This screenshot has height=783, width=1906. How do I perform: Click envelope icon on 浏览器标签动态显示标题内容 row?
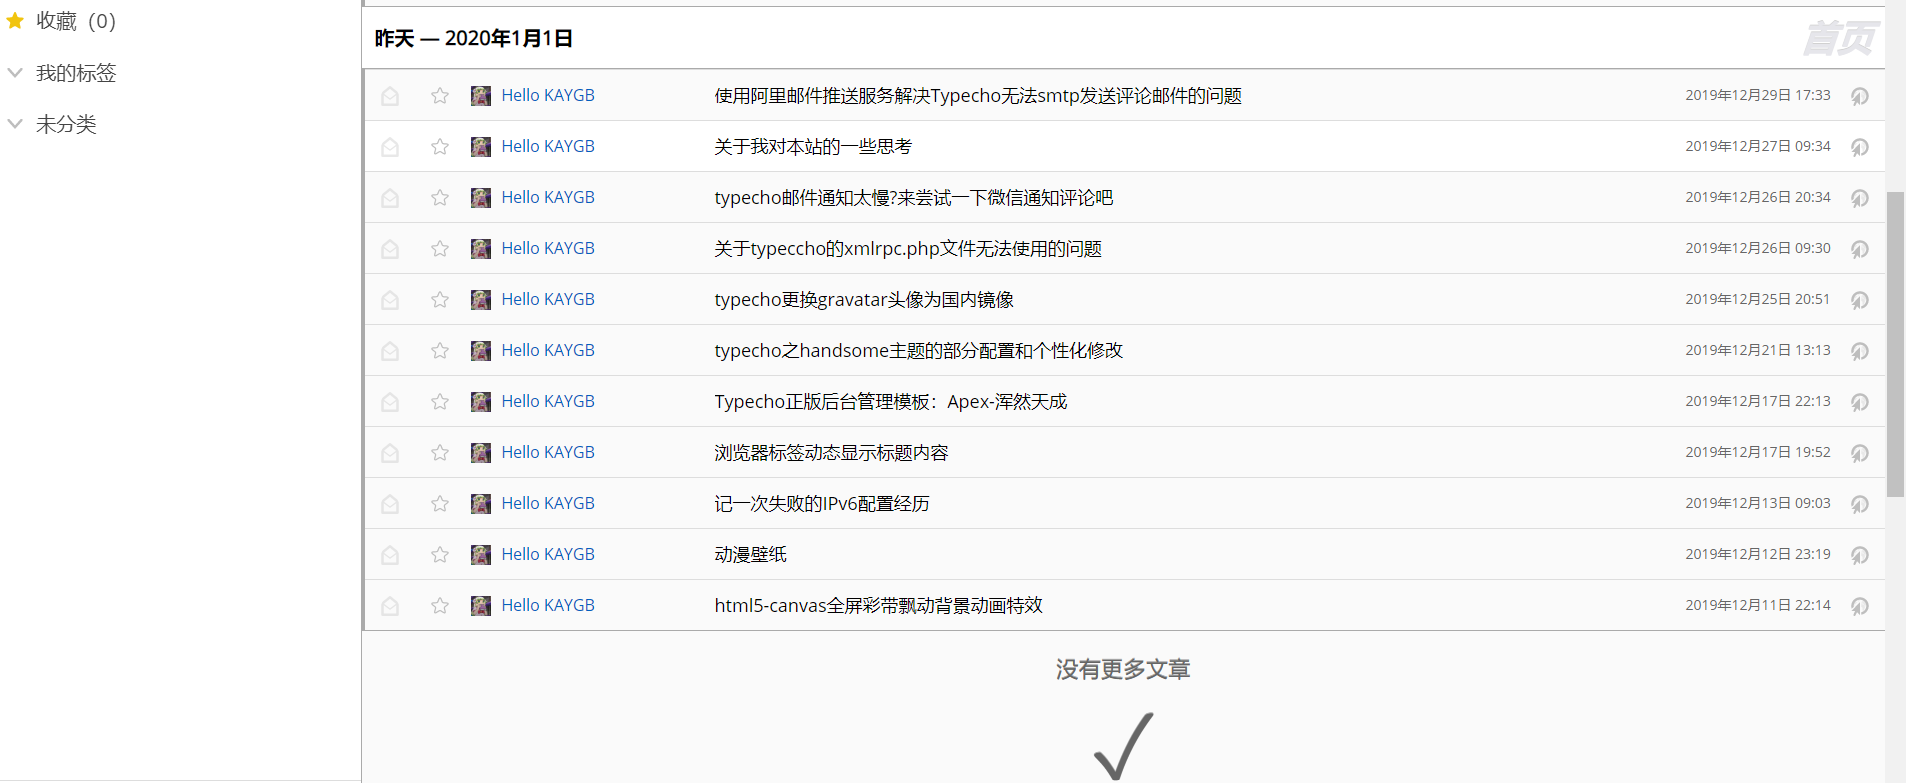390,453
